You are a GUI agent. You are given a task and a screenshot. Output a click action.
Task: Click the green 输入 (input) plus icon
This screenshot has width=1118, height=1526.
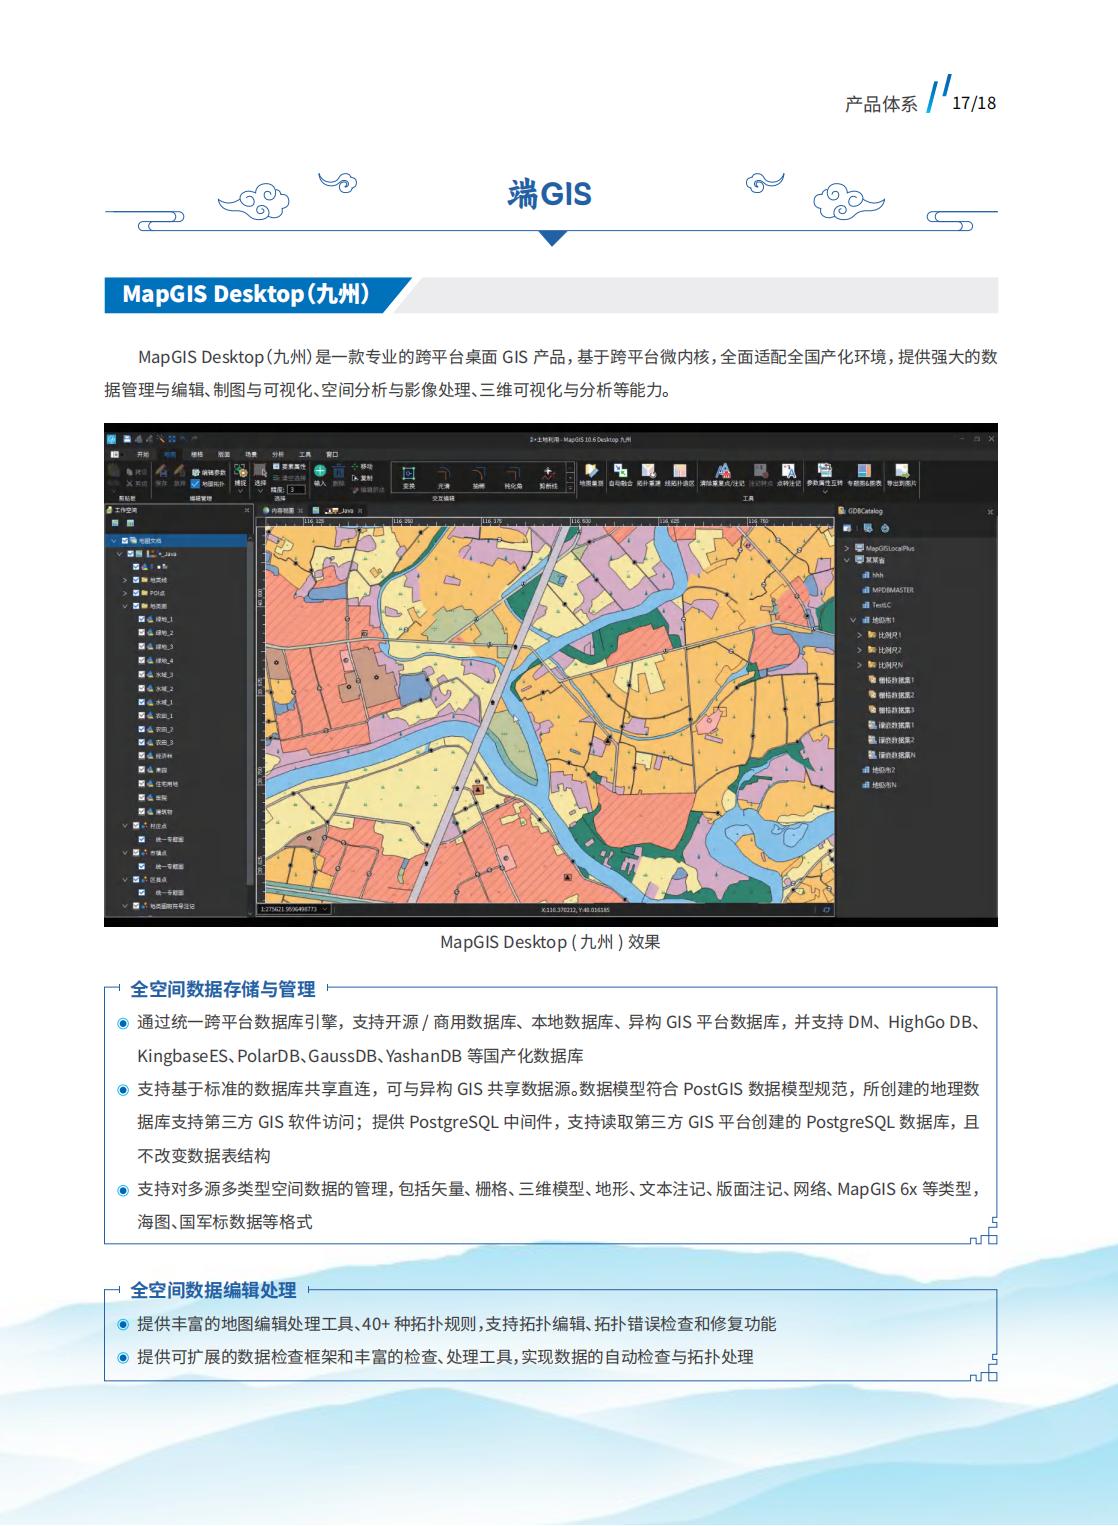tap(320, 470)
